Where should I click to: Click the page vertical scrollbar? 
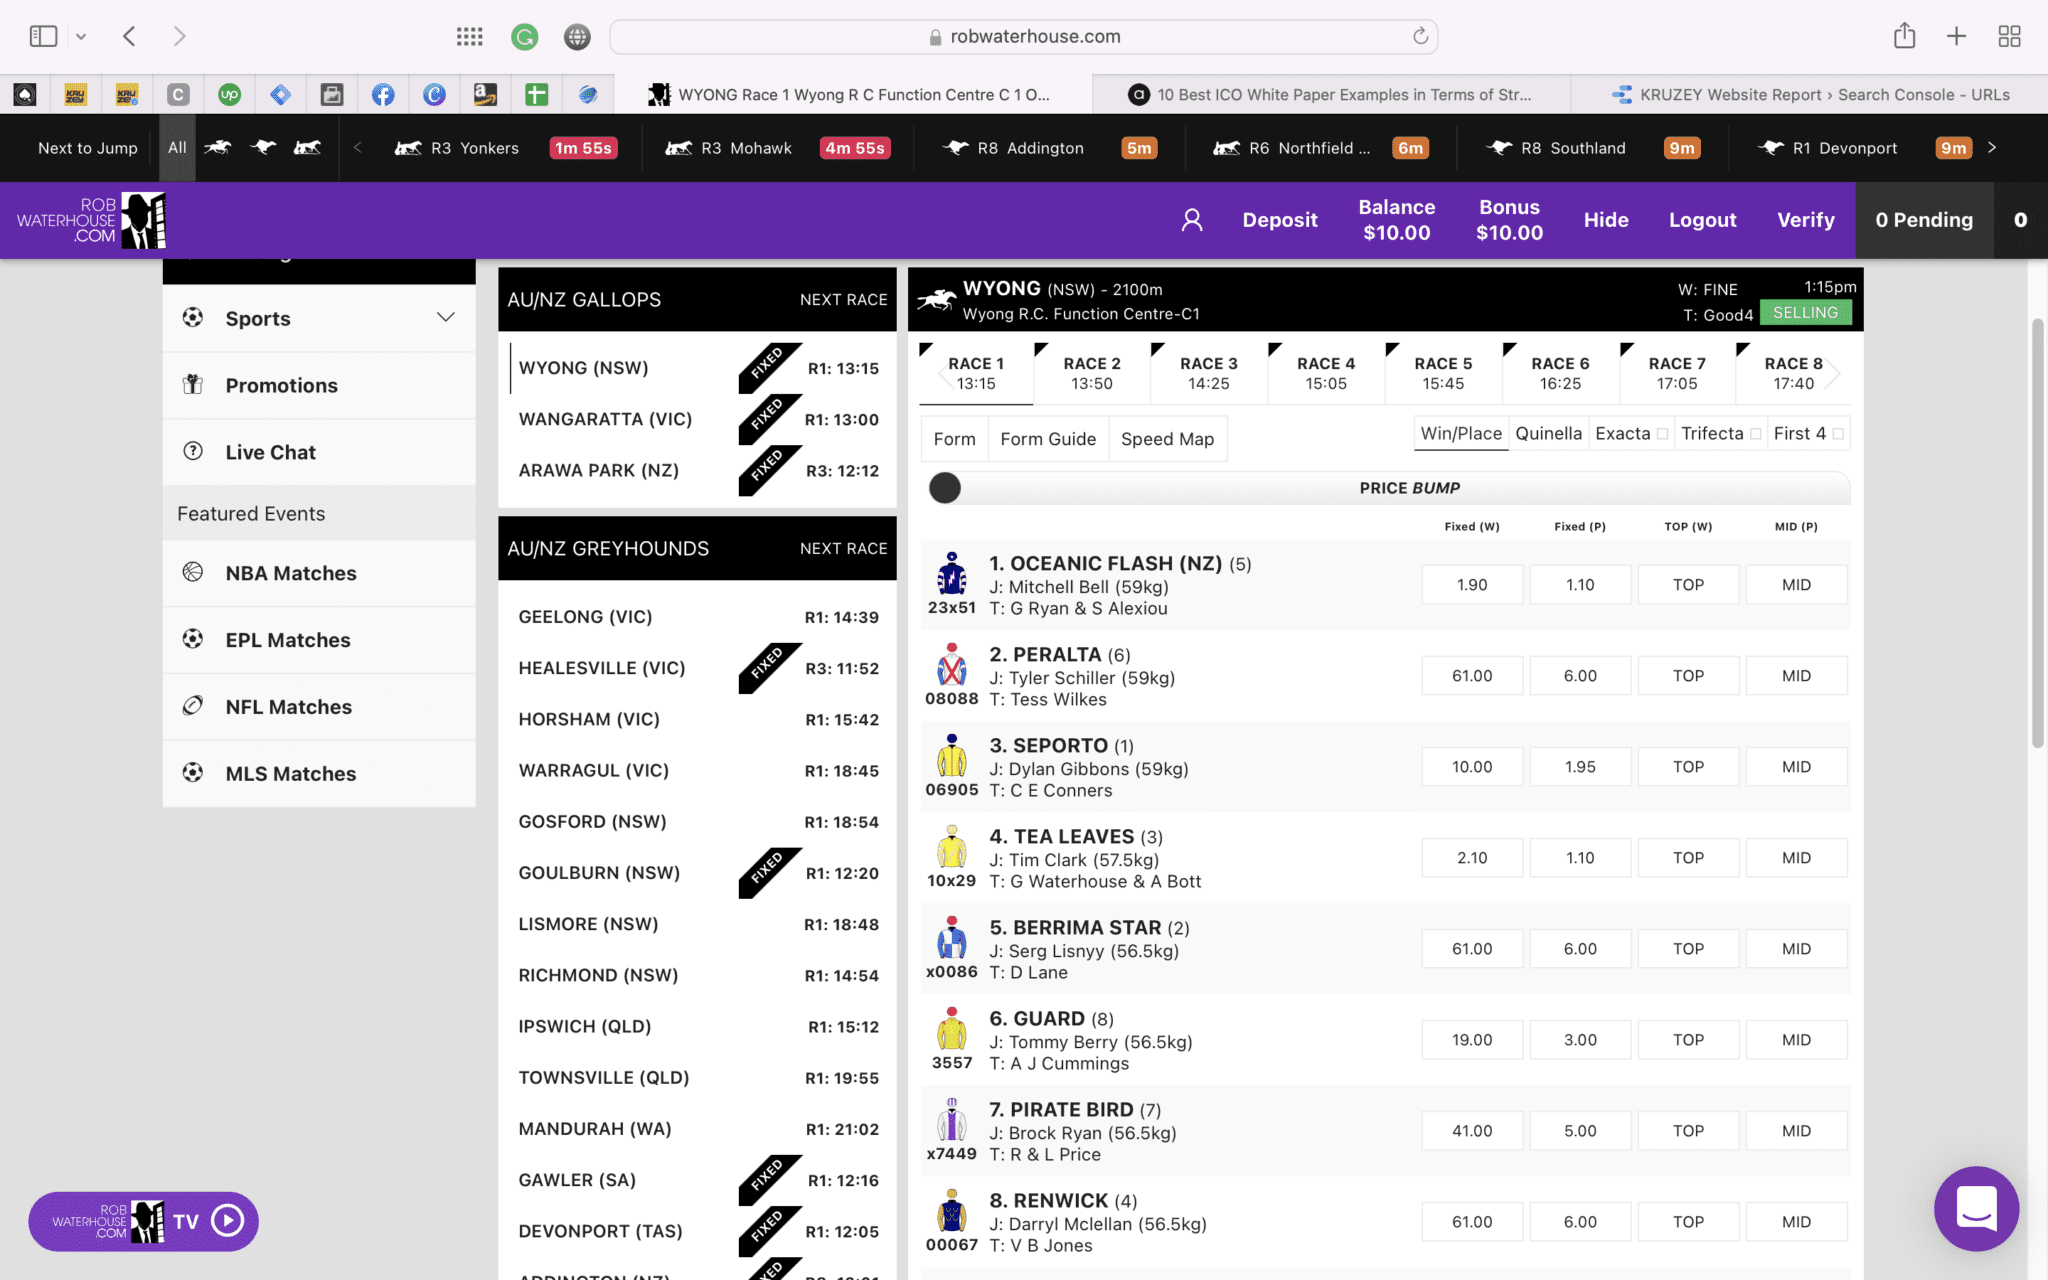[x=2037, y=533]
